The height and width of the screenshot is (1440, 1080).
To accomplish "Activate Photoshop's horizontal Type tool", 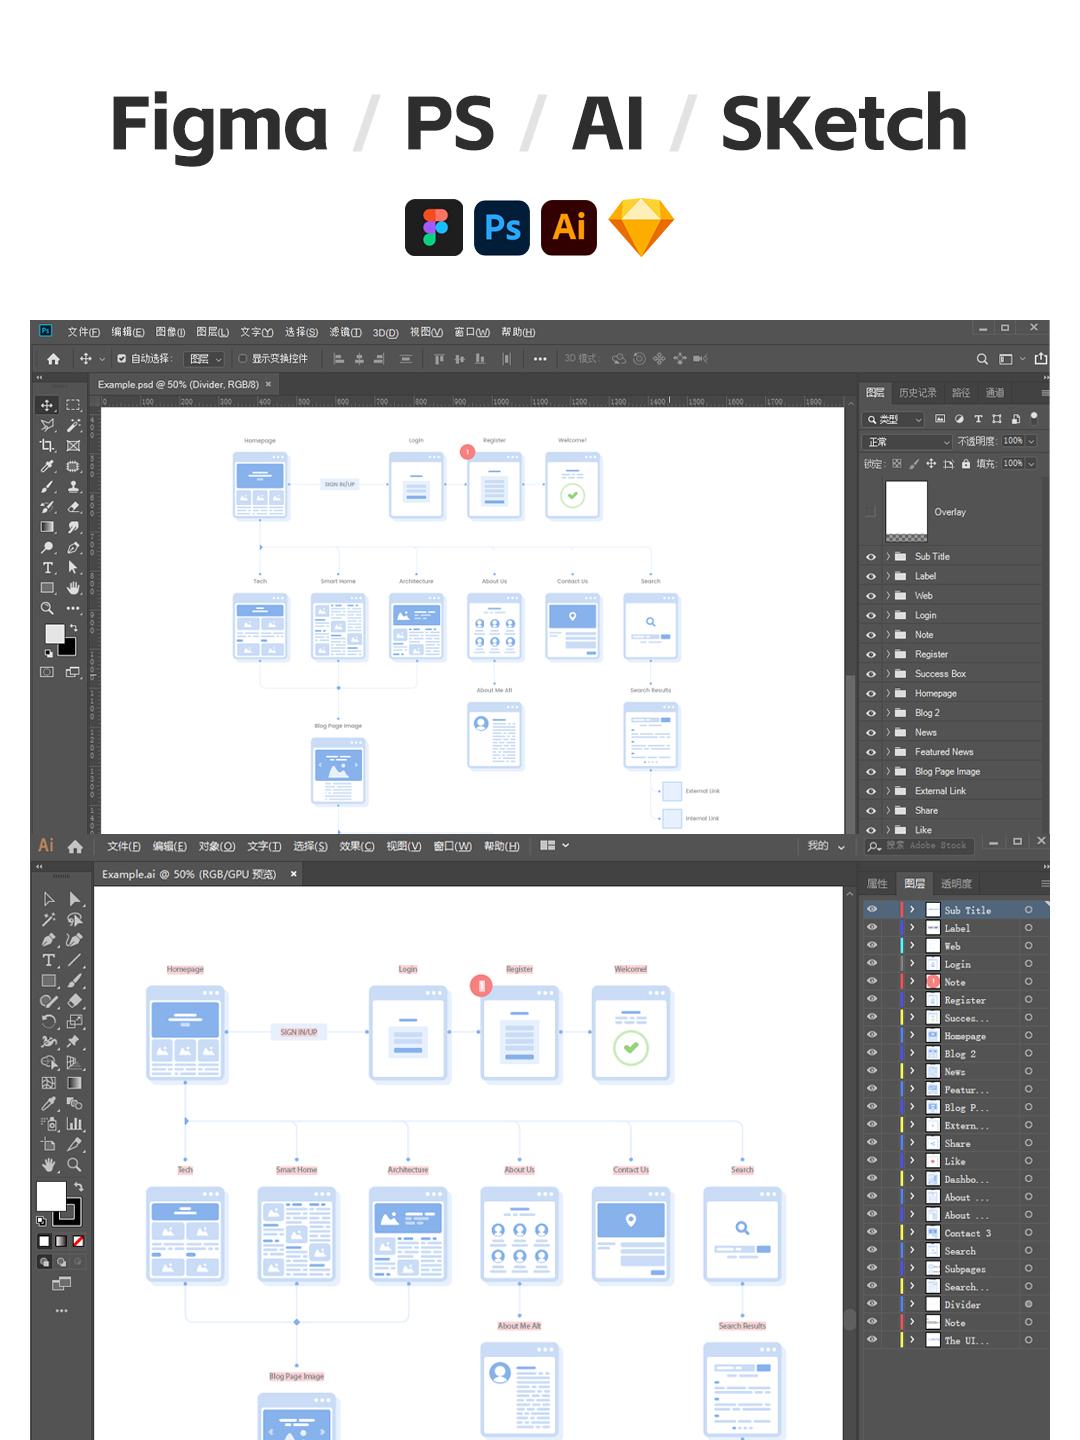I will [47, 568].
